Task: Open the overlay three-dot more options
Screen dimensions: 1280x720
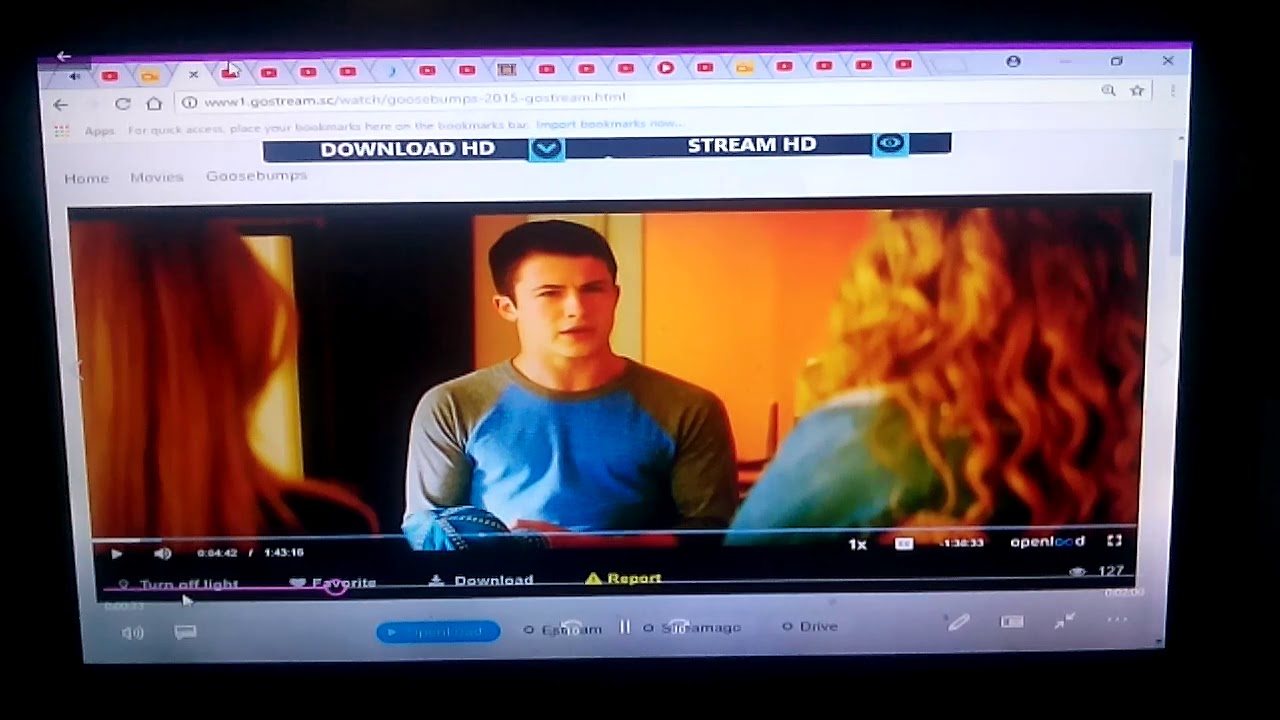Action: [x=1117, y=620]
